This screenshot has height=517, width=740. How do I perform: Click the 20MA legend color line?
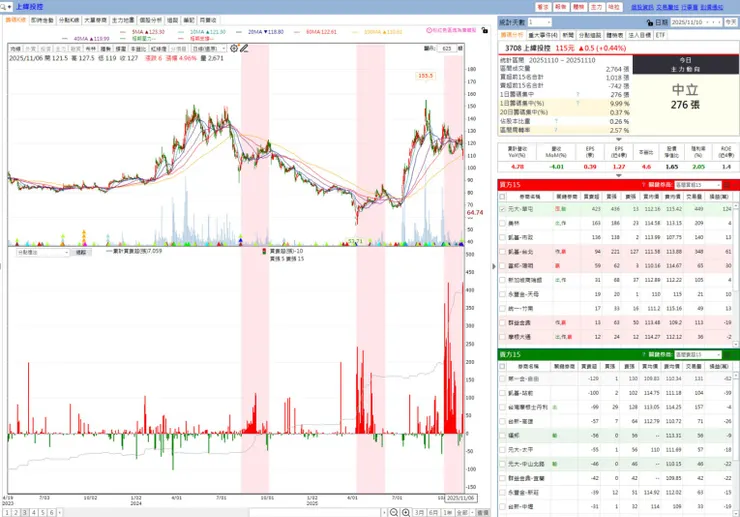point(239,32)
